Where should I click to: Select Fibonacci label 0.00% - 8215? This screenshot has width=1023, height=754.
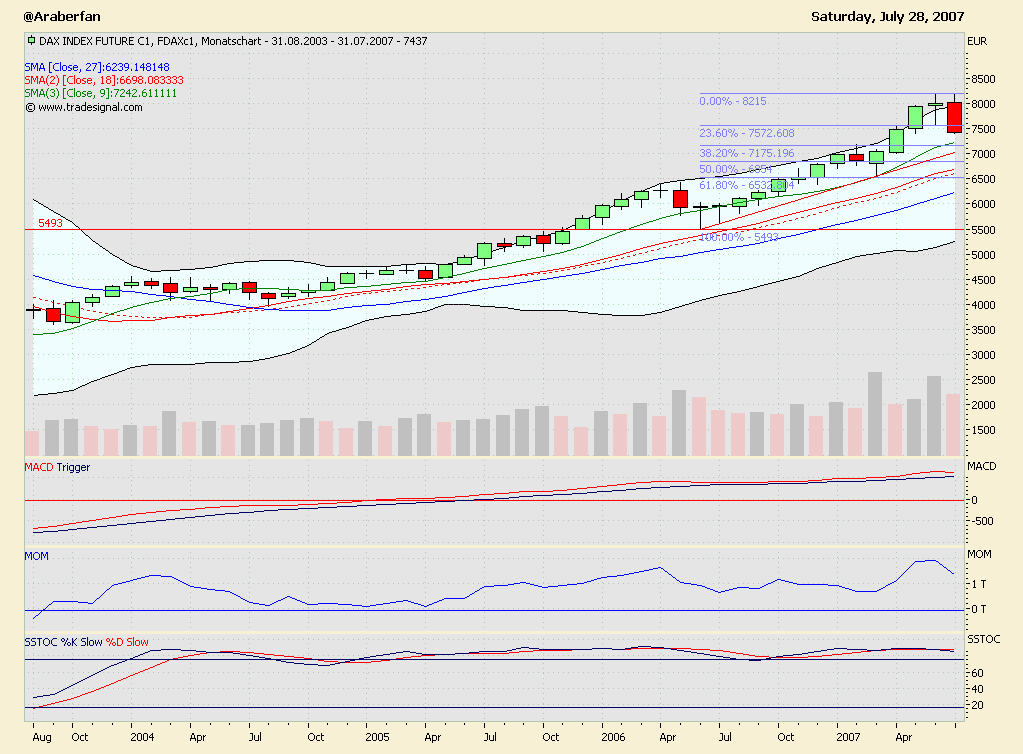[x=733, y=101]
